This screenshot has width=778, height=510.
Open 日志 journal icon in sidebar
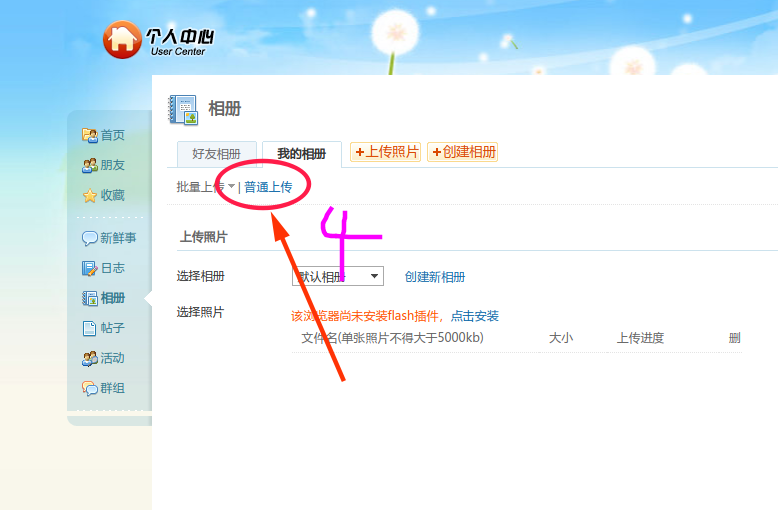(x=90, y=268)
